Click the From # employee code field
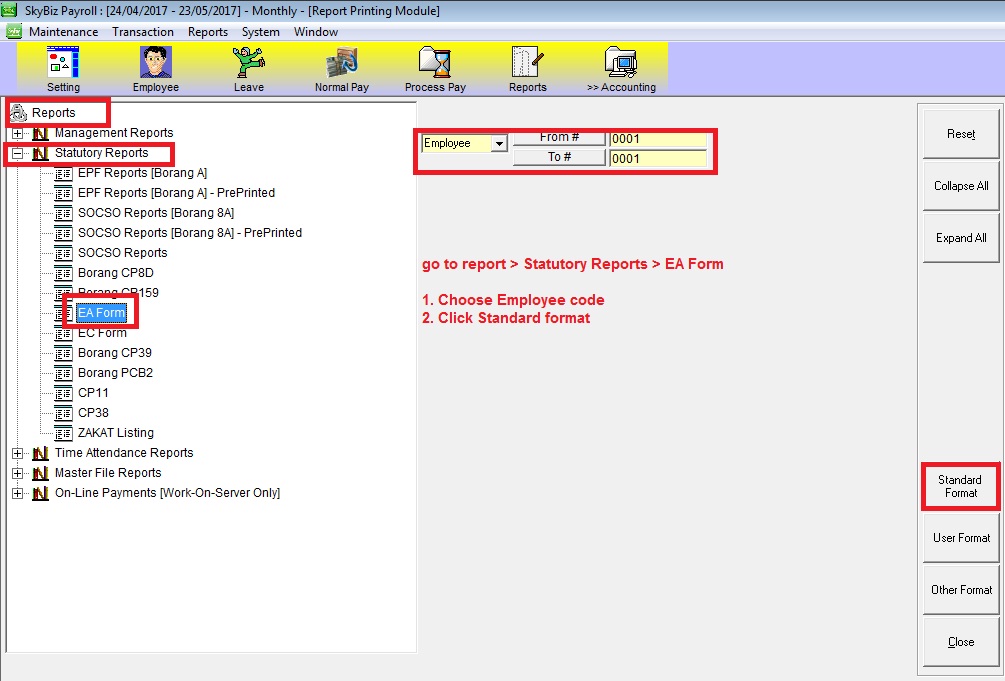This screenshot has width=1005, height=681. 657,138
